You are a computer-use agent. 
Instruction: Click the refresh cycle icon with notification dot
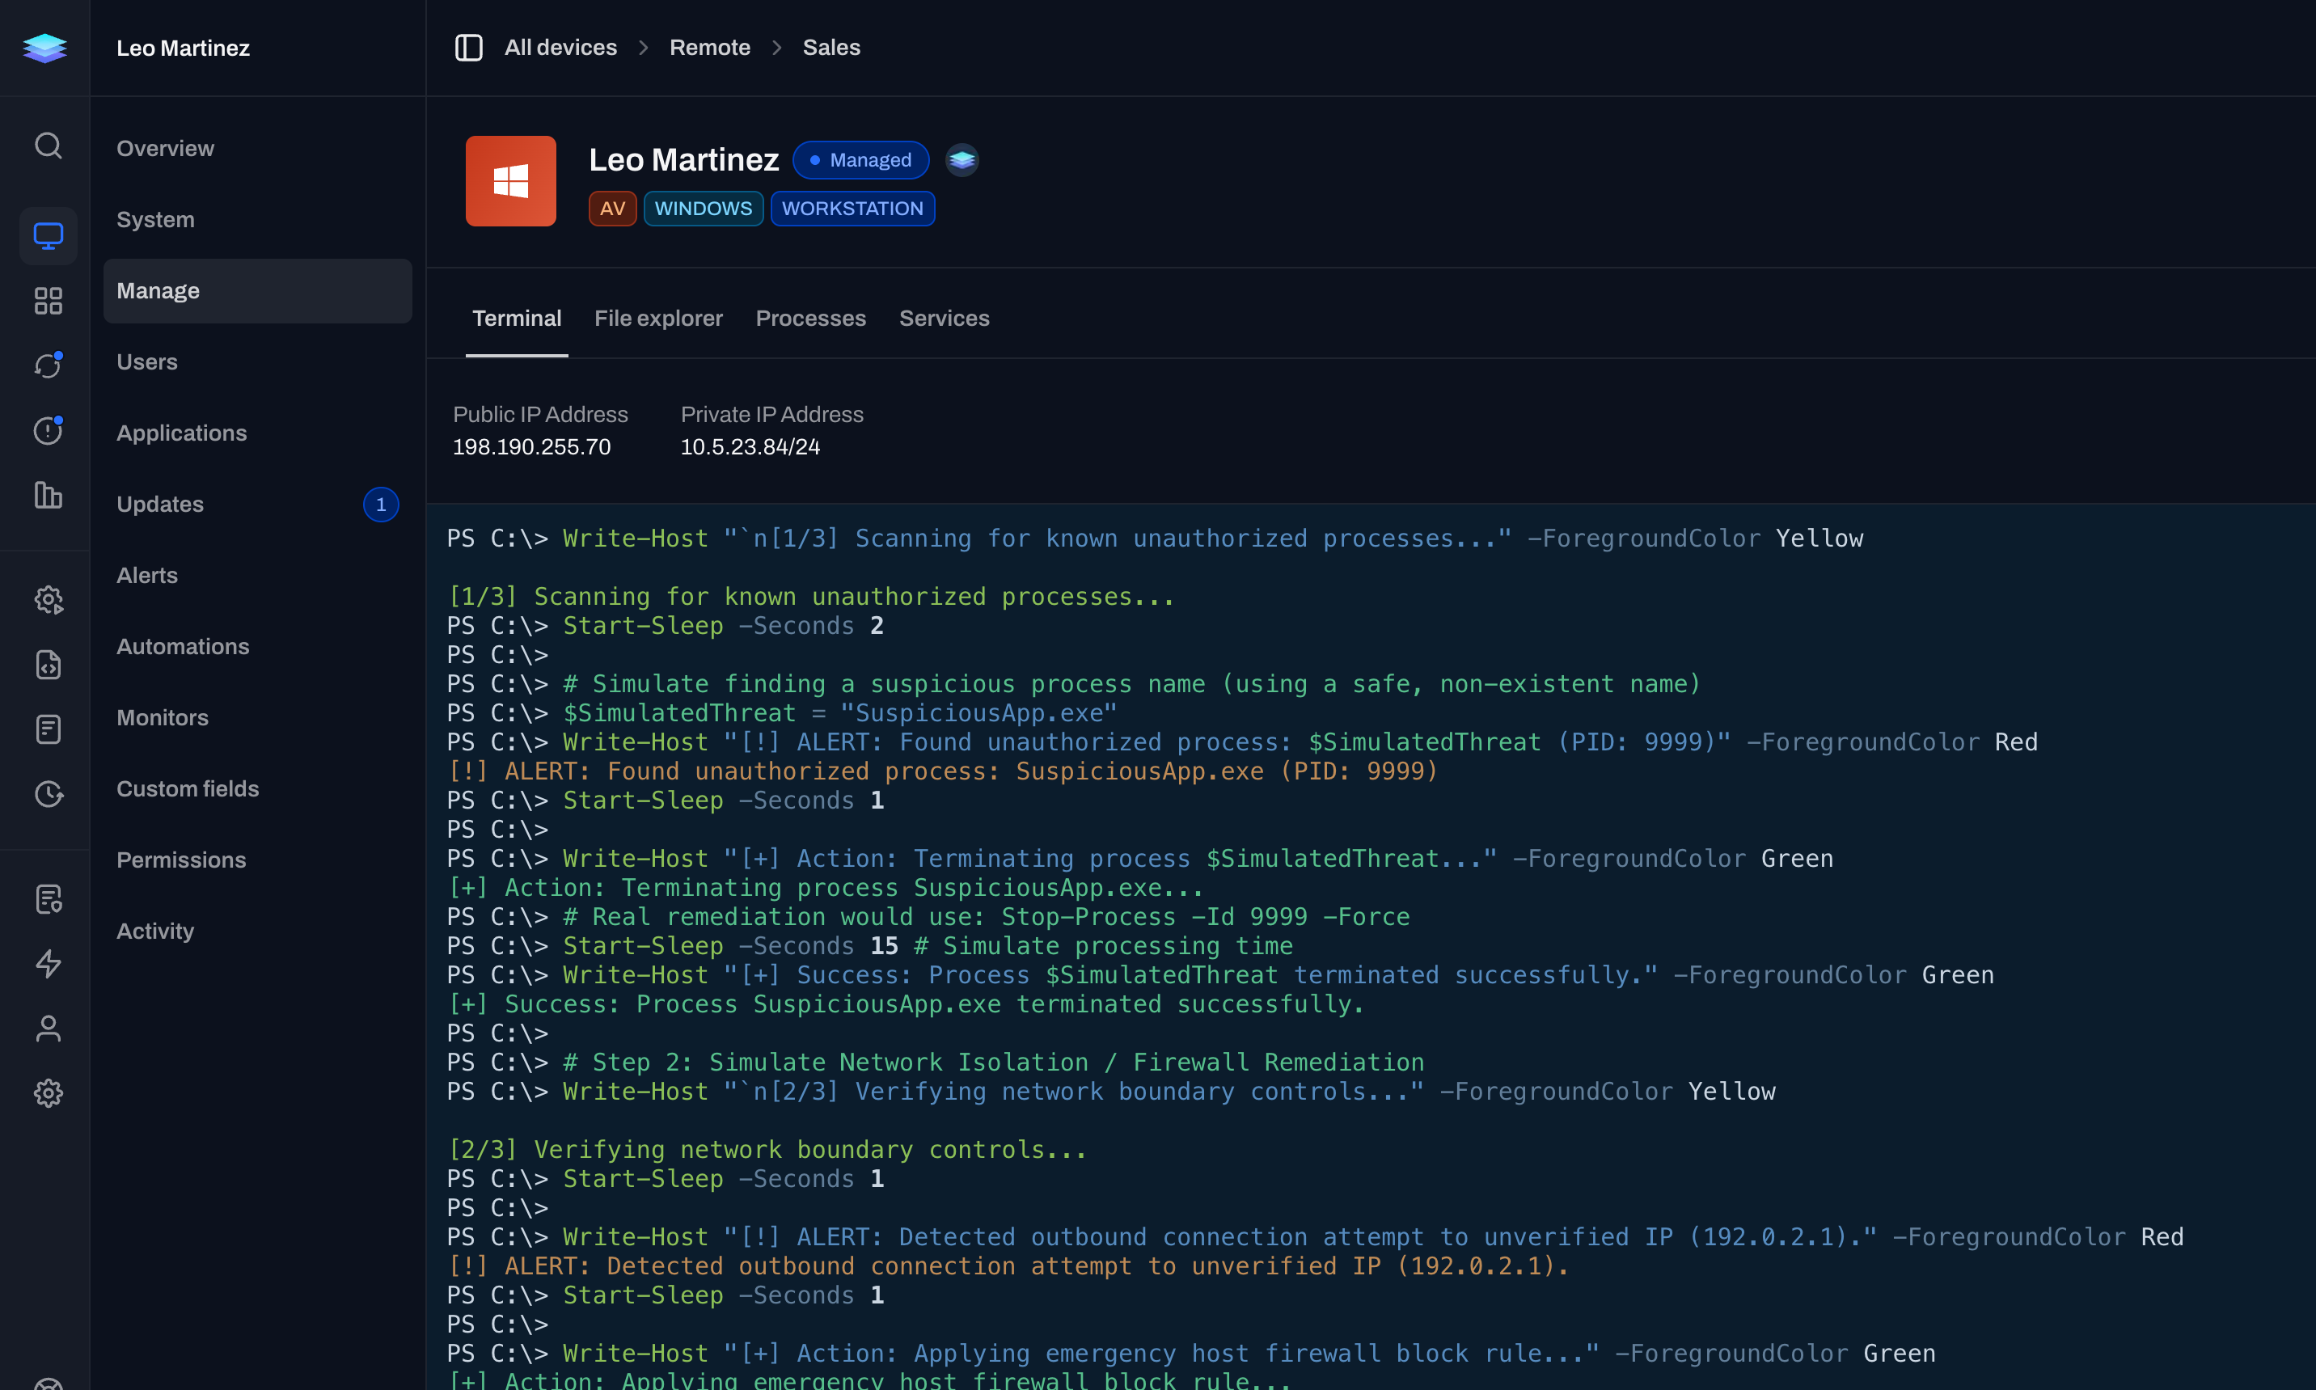point(48,365)
